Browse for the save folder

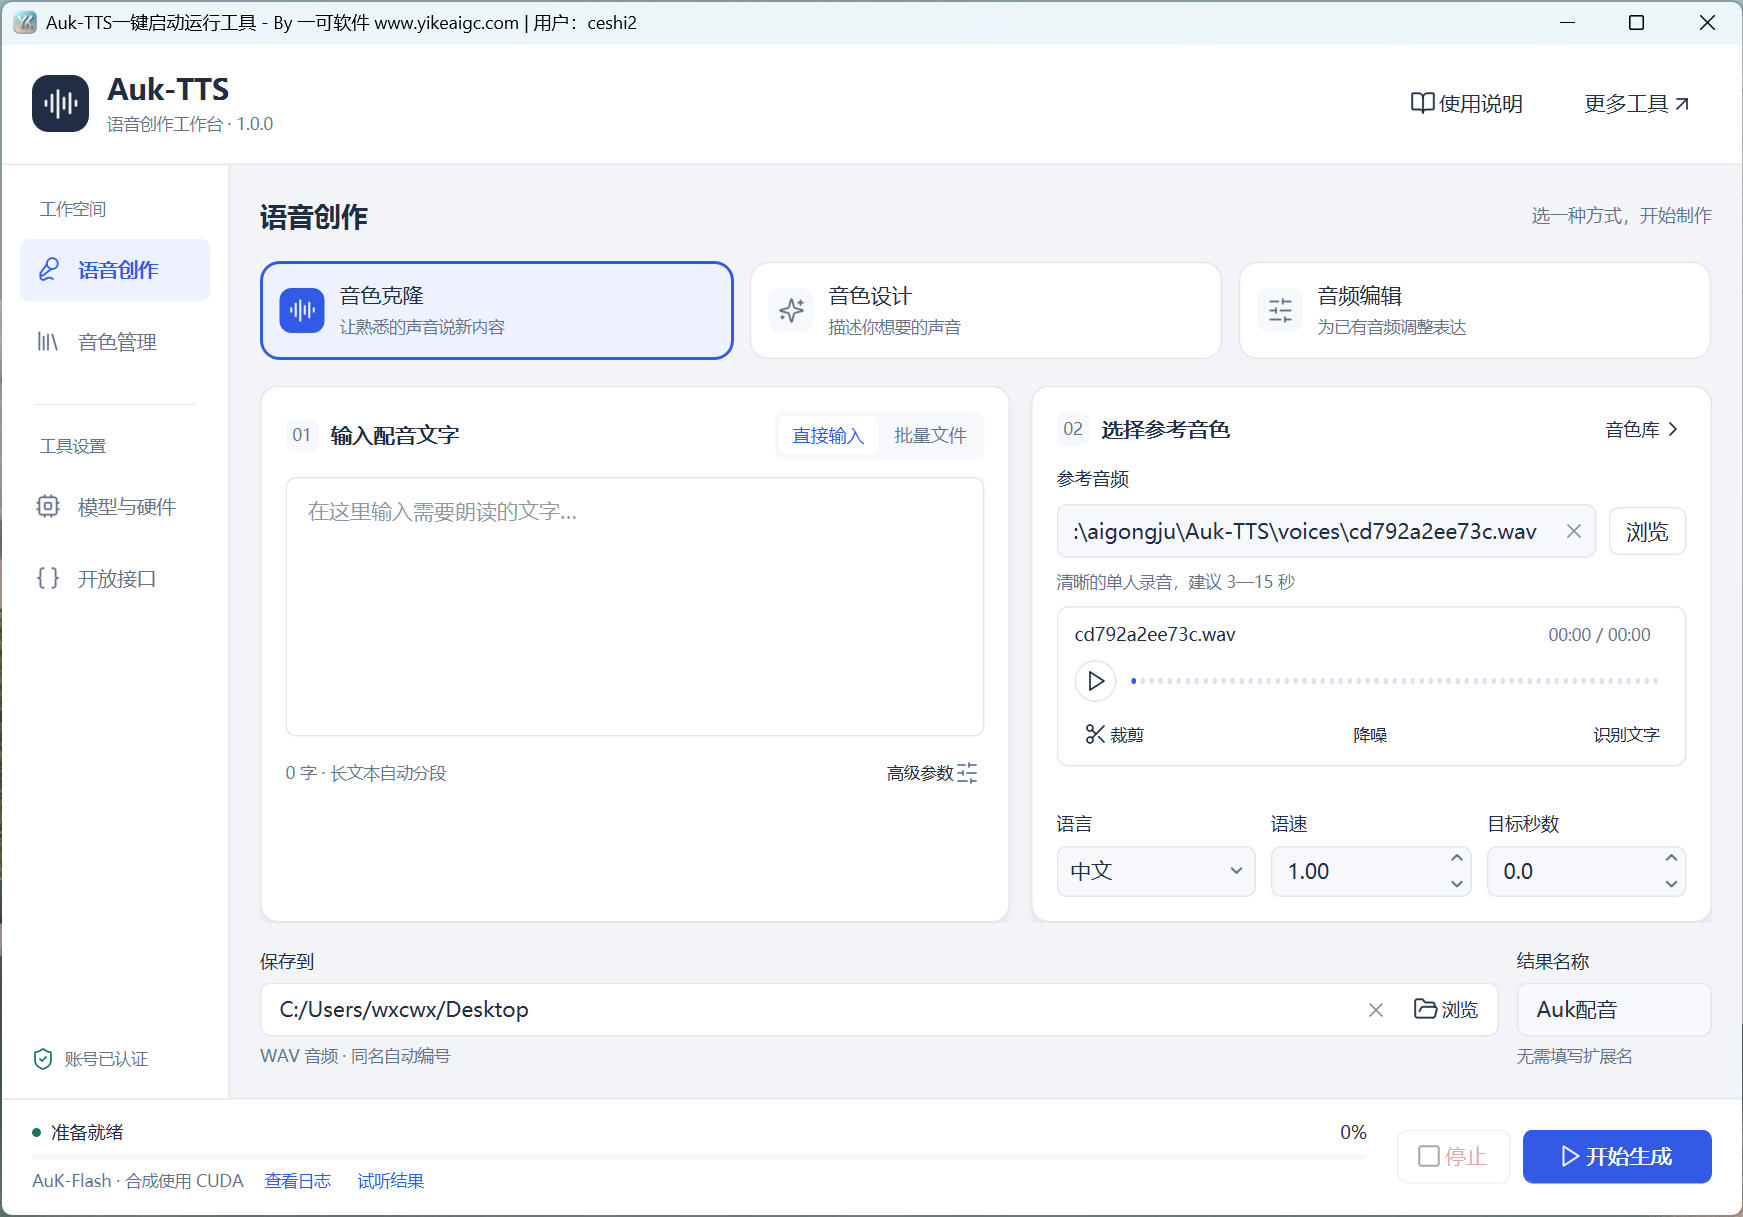(x=1446, y=1009)
